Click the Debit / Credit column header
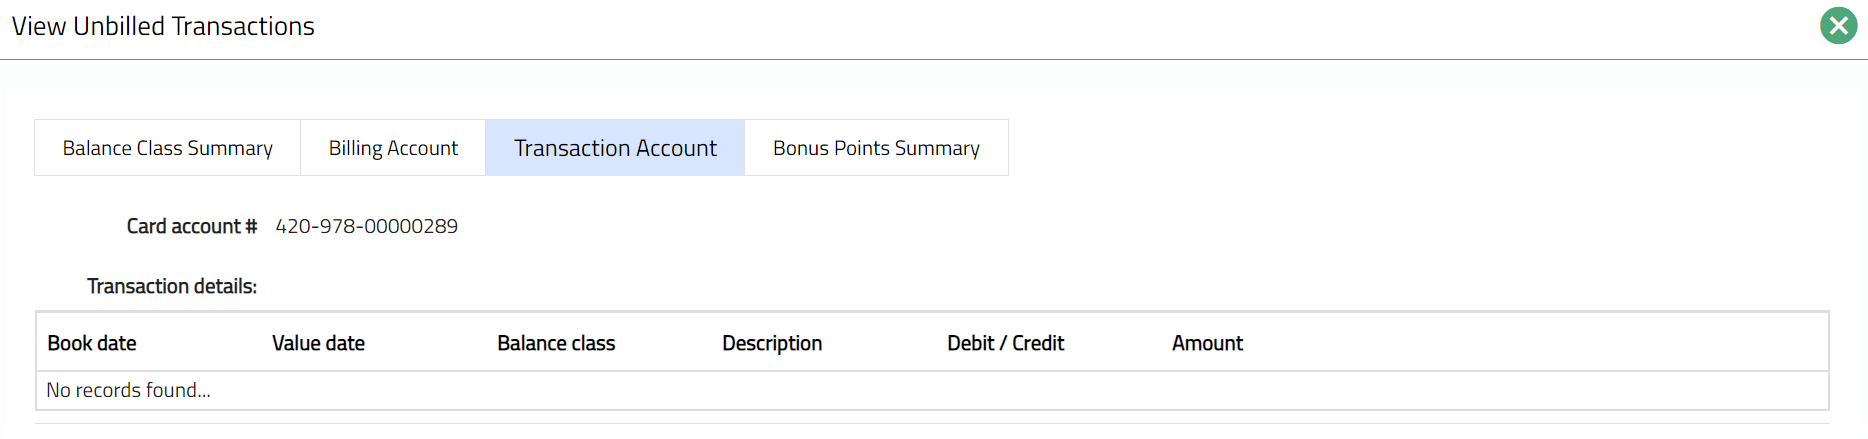The image size is (1868, 439). point(1005,343)
